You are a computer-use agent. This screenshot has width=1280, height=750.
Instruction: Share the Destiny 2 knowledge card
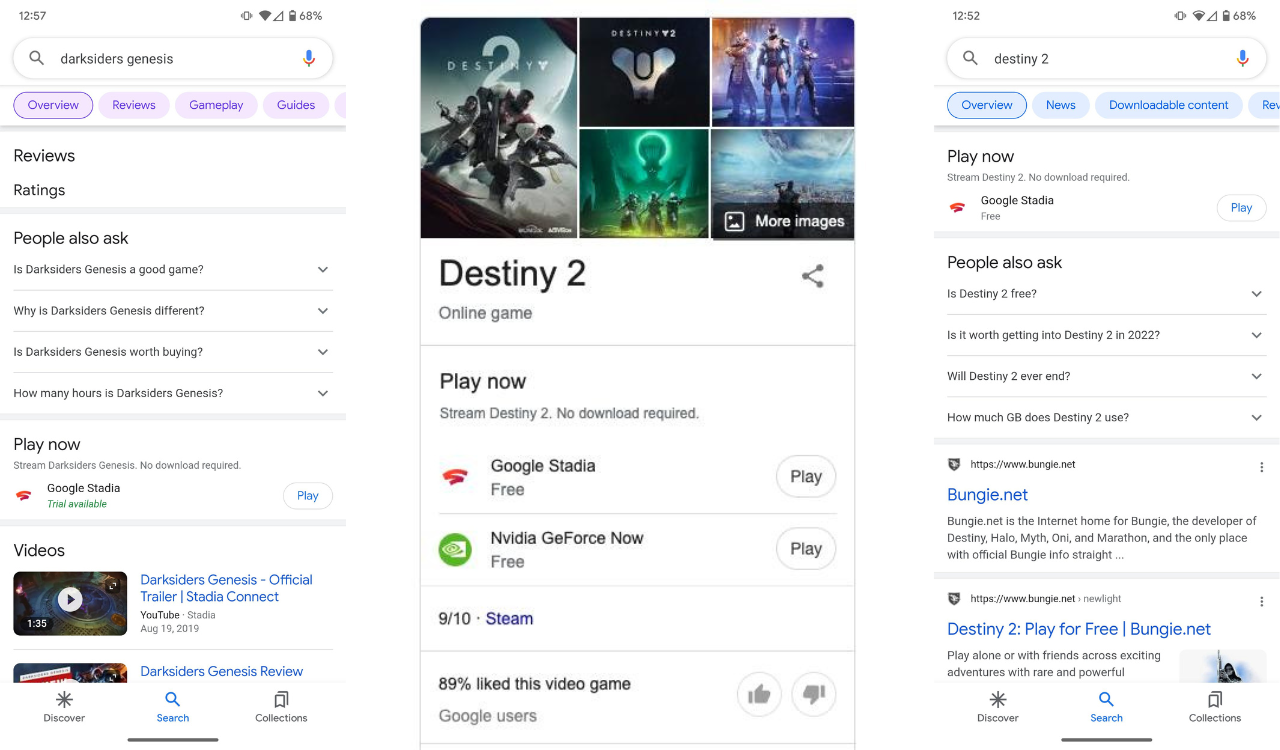pos(813,276)
